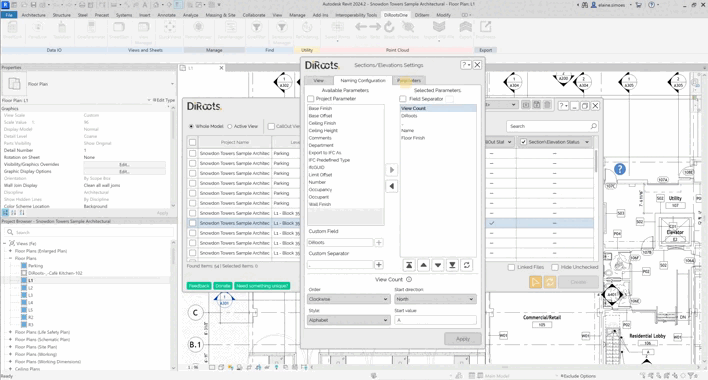The image size is (708, 380).
Task: Open the ReOrdering utility tool
Action: click(x=307, y=31)
